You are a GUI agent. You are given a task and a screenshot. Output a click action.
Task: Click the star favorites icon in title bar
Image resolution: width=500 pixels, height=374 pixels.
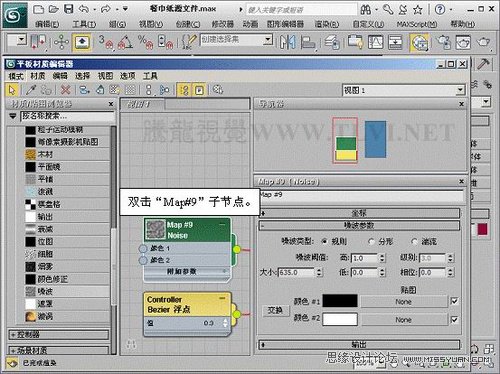[x=418, y=10]
